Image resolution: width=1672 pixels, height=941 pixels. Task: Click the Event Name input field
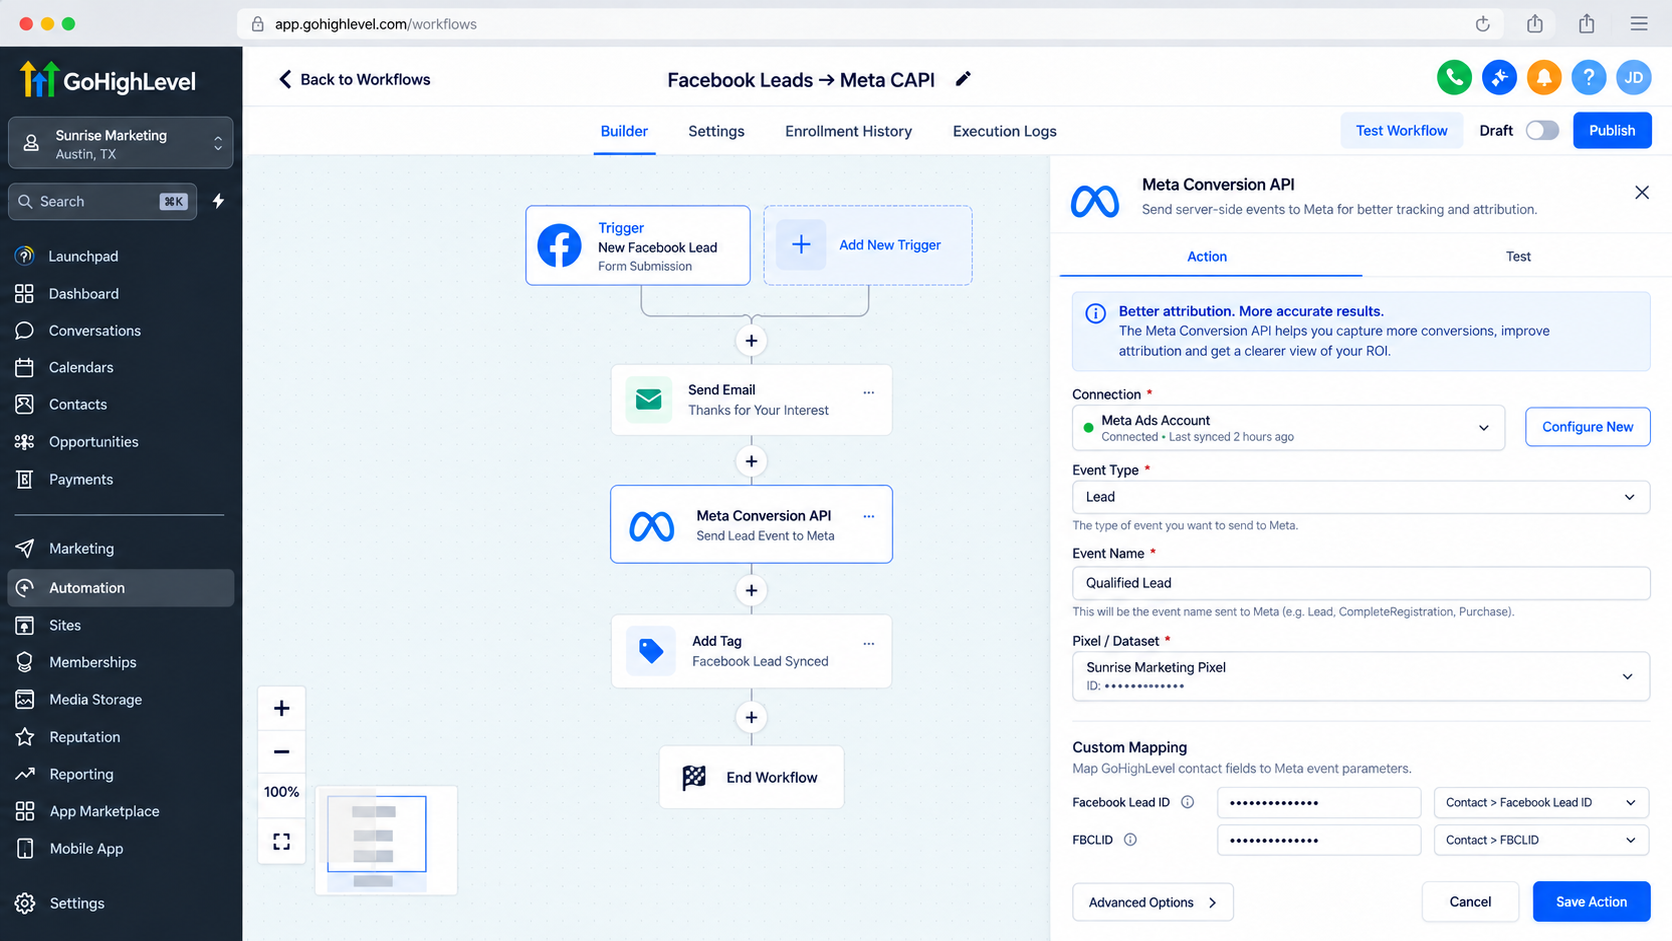1361,583
